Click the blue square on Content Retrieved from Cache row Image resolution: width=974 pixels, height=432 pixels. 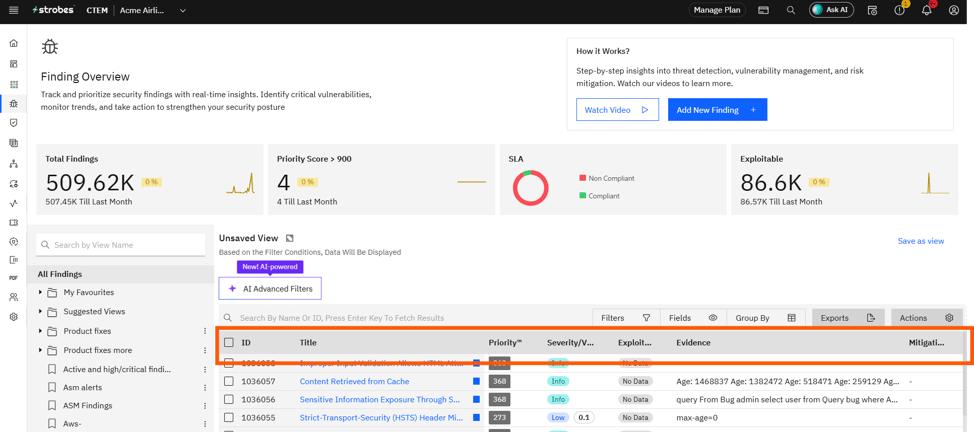click(x=476, y=381)
